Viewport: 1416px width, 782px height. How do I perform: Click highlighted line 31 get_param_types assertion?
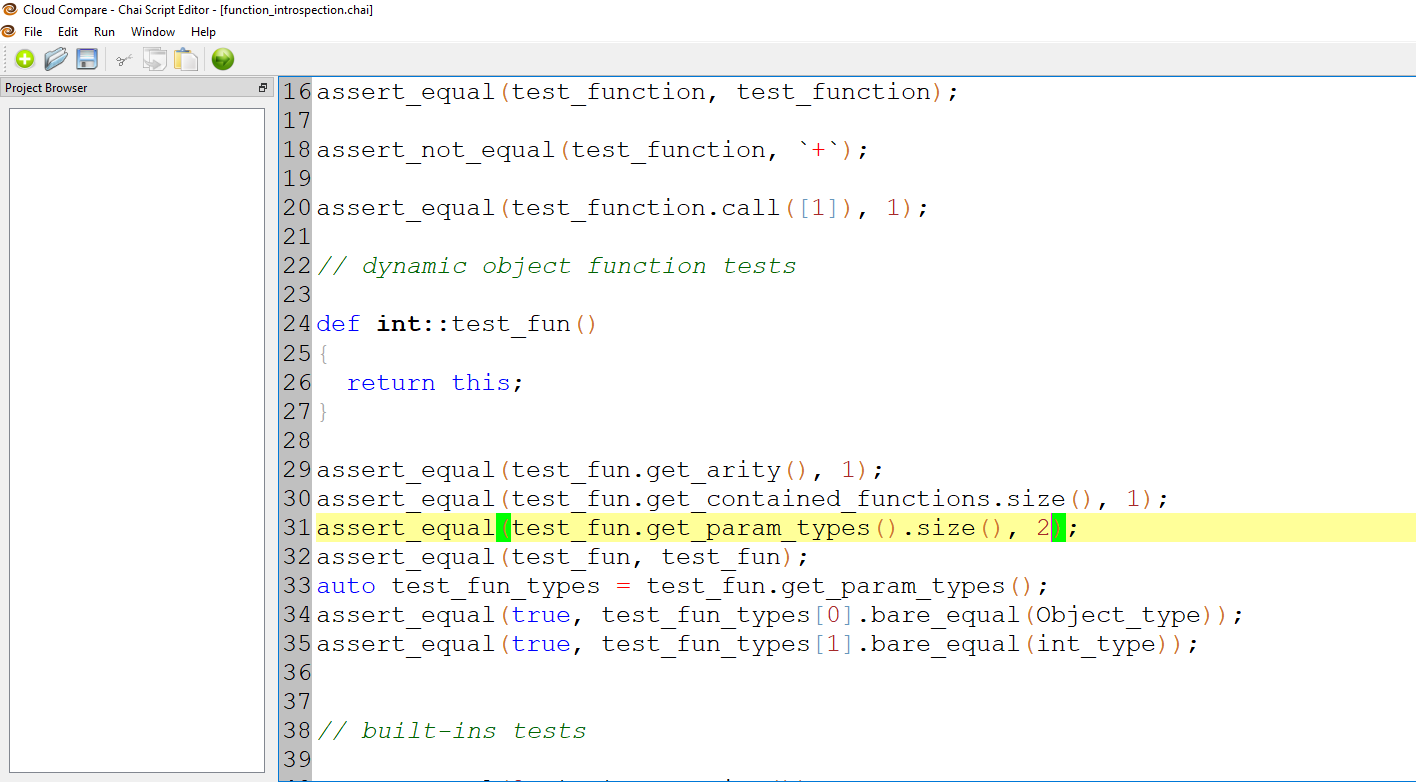(698, 528)
